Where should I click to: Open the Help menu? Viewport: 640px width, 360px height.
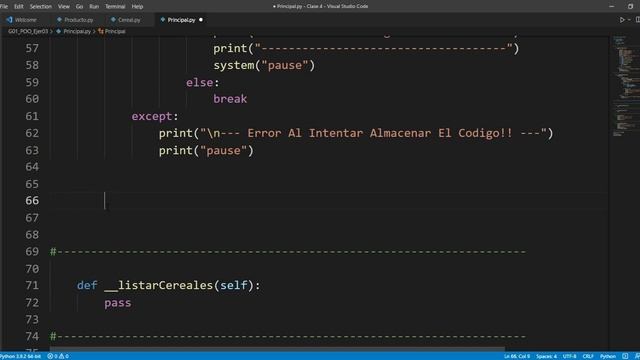pos(137,7)
